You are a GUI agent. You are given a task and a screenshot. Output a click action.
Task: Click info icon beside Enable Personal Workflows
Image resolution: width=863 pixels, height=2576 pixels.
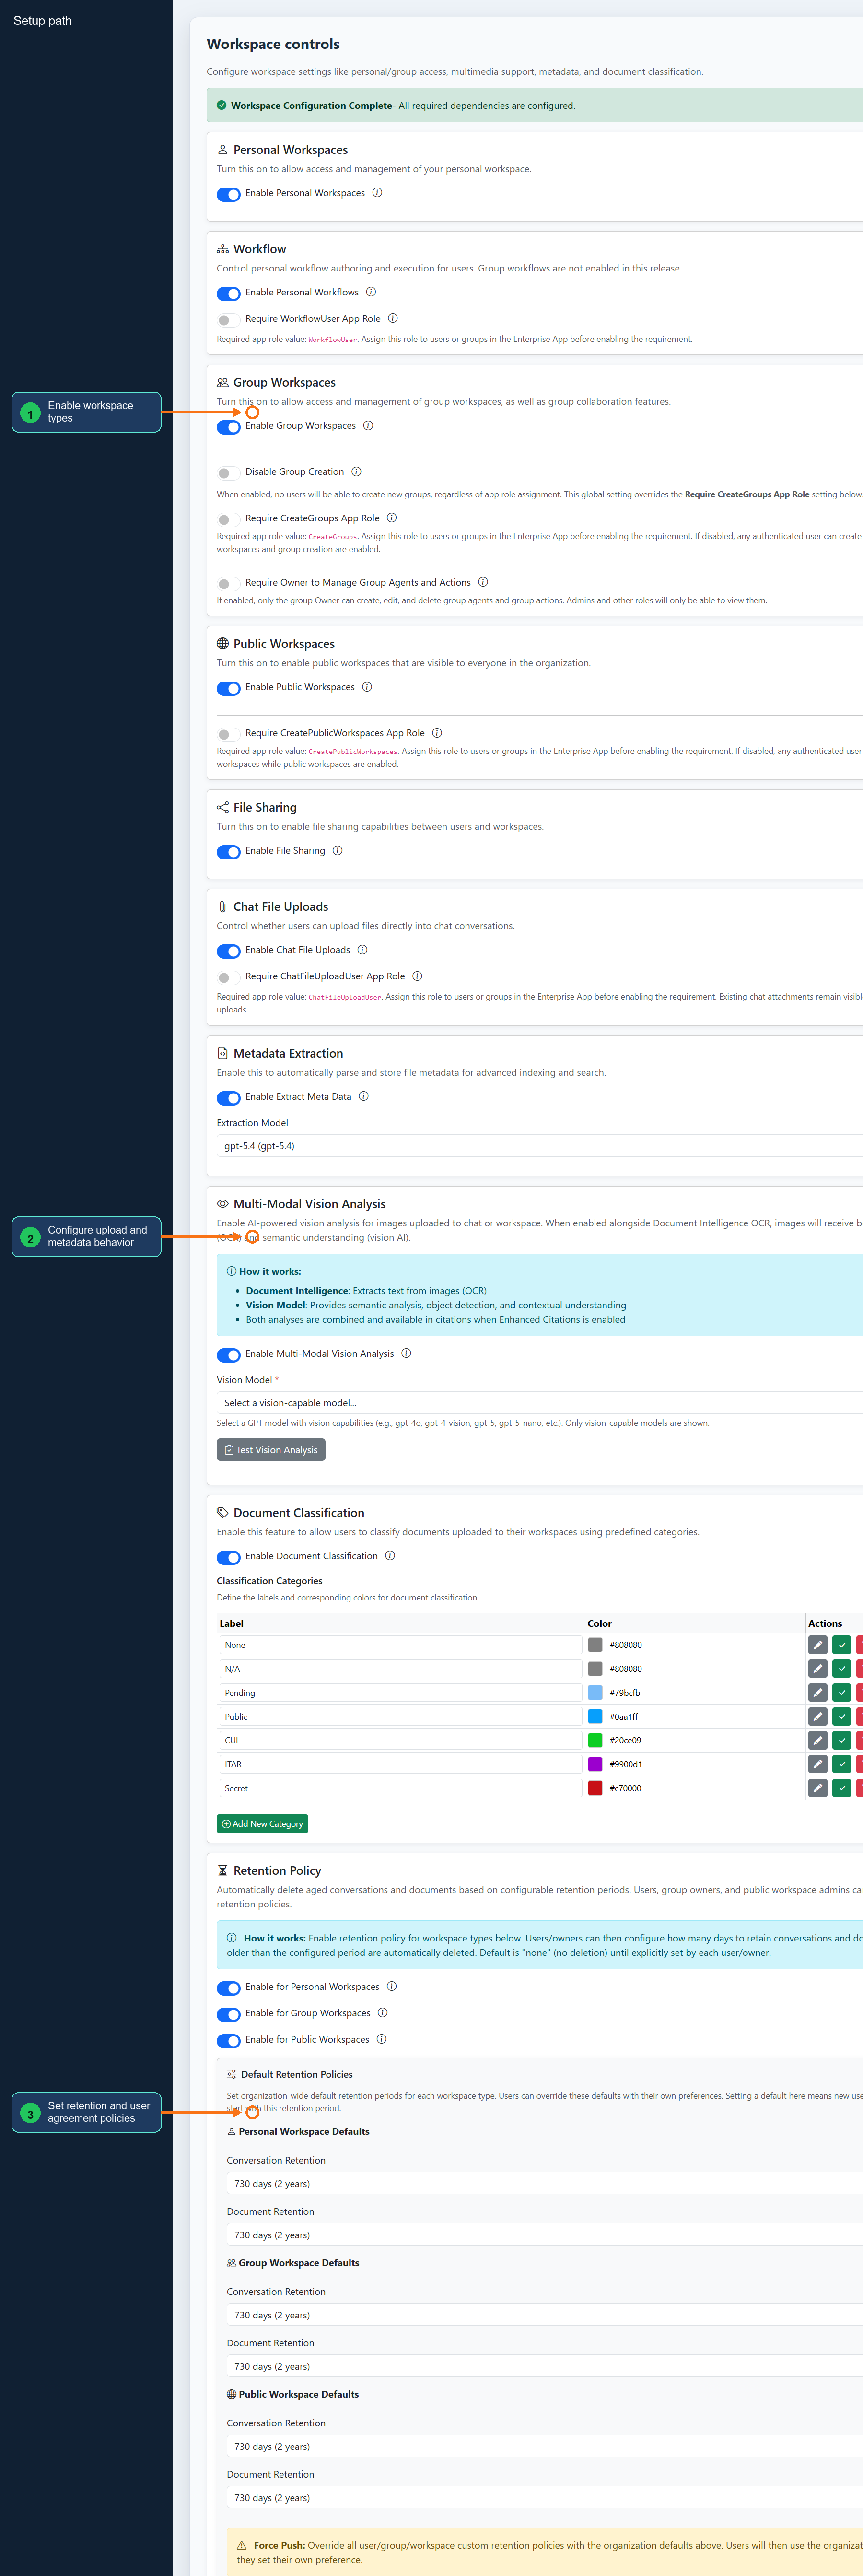371,292
